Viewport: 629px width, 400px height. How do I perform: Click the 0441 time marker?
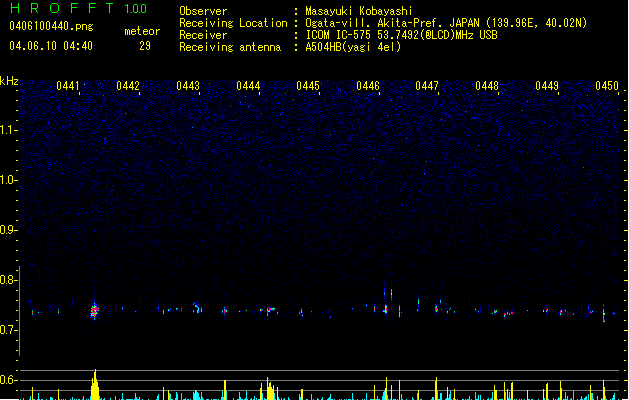(x=68, y=86)
